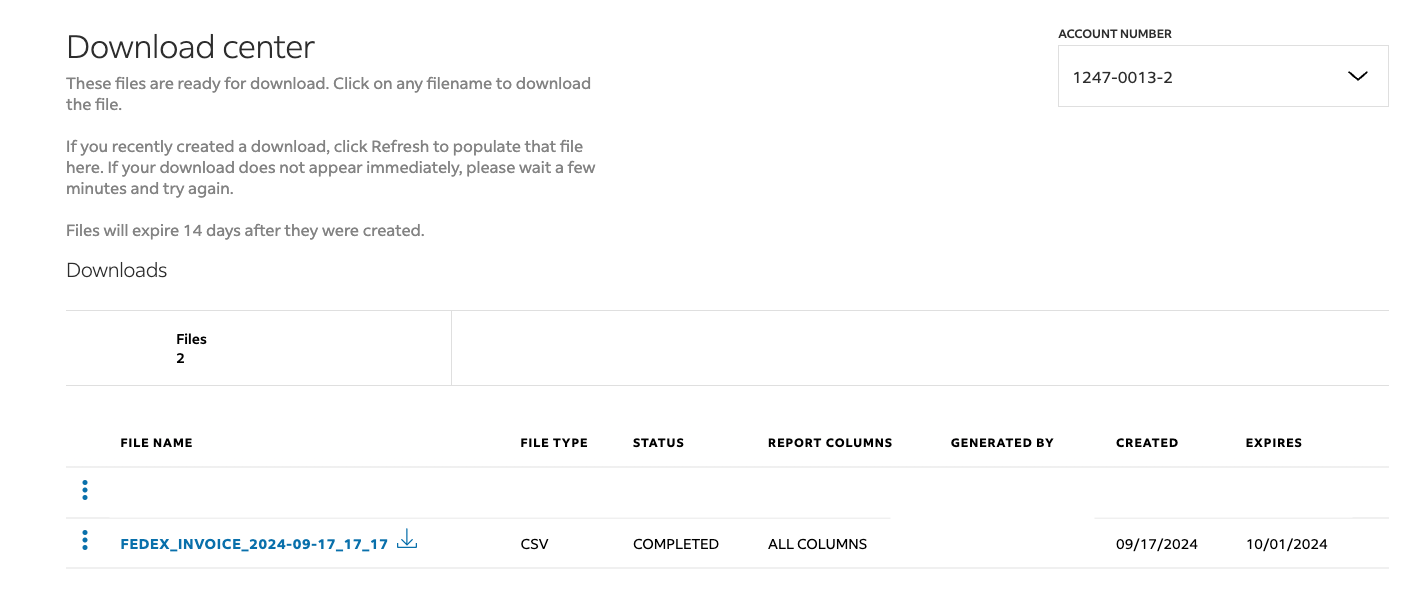Sort by the FILE NAME column header

tap(156, 443)
